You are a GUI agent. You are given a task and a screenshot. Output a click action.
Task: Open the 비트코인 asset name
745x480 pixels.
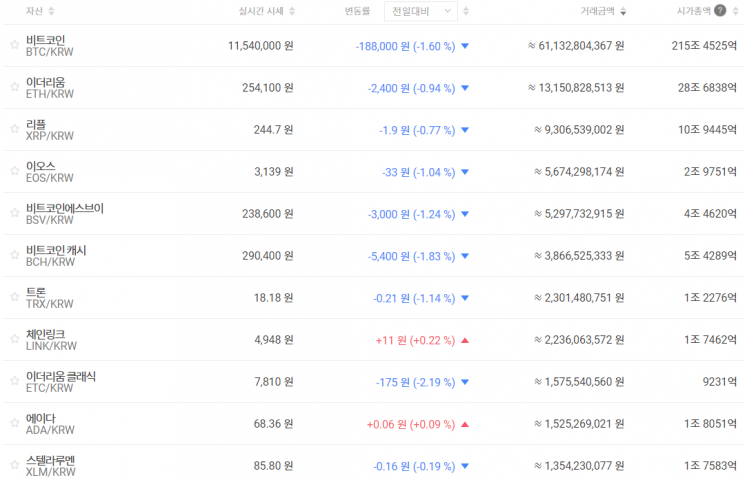click(46, 40)
